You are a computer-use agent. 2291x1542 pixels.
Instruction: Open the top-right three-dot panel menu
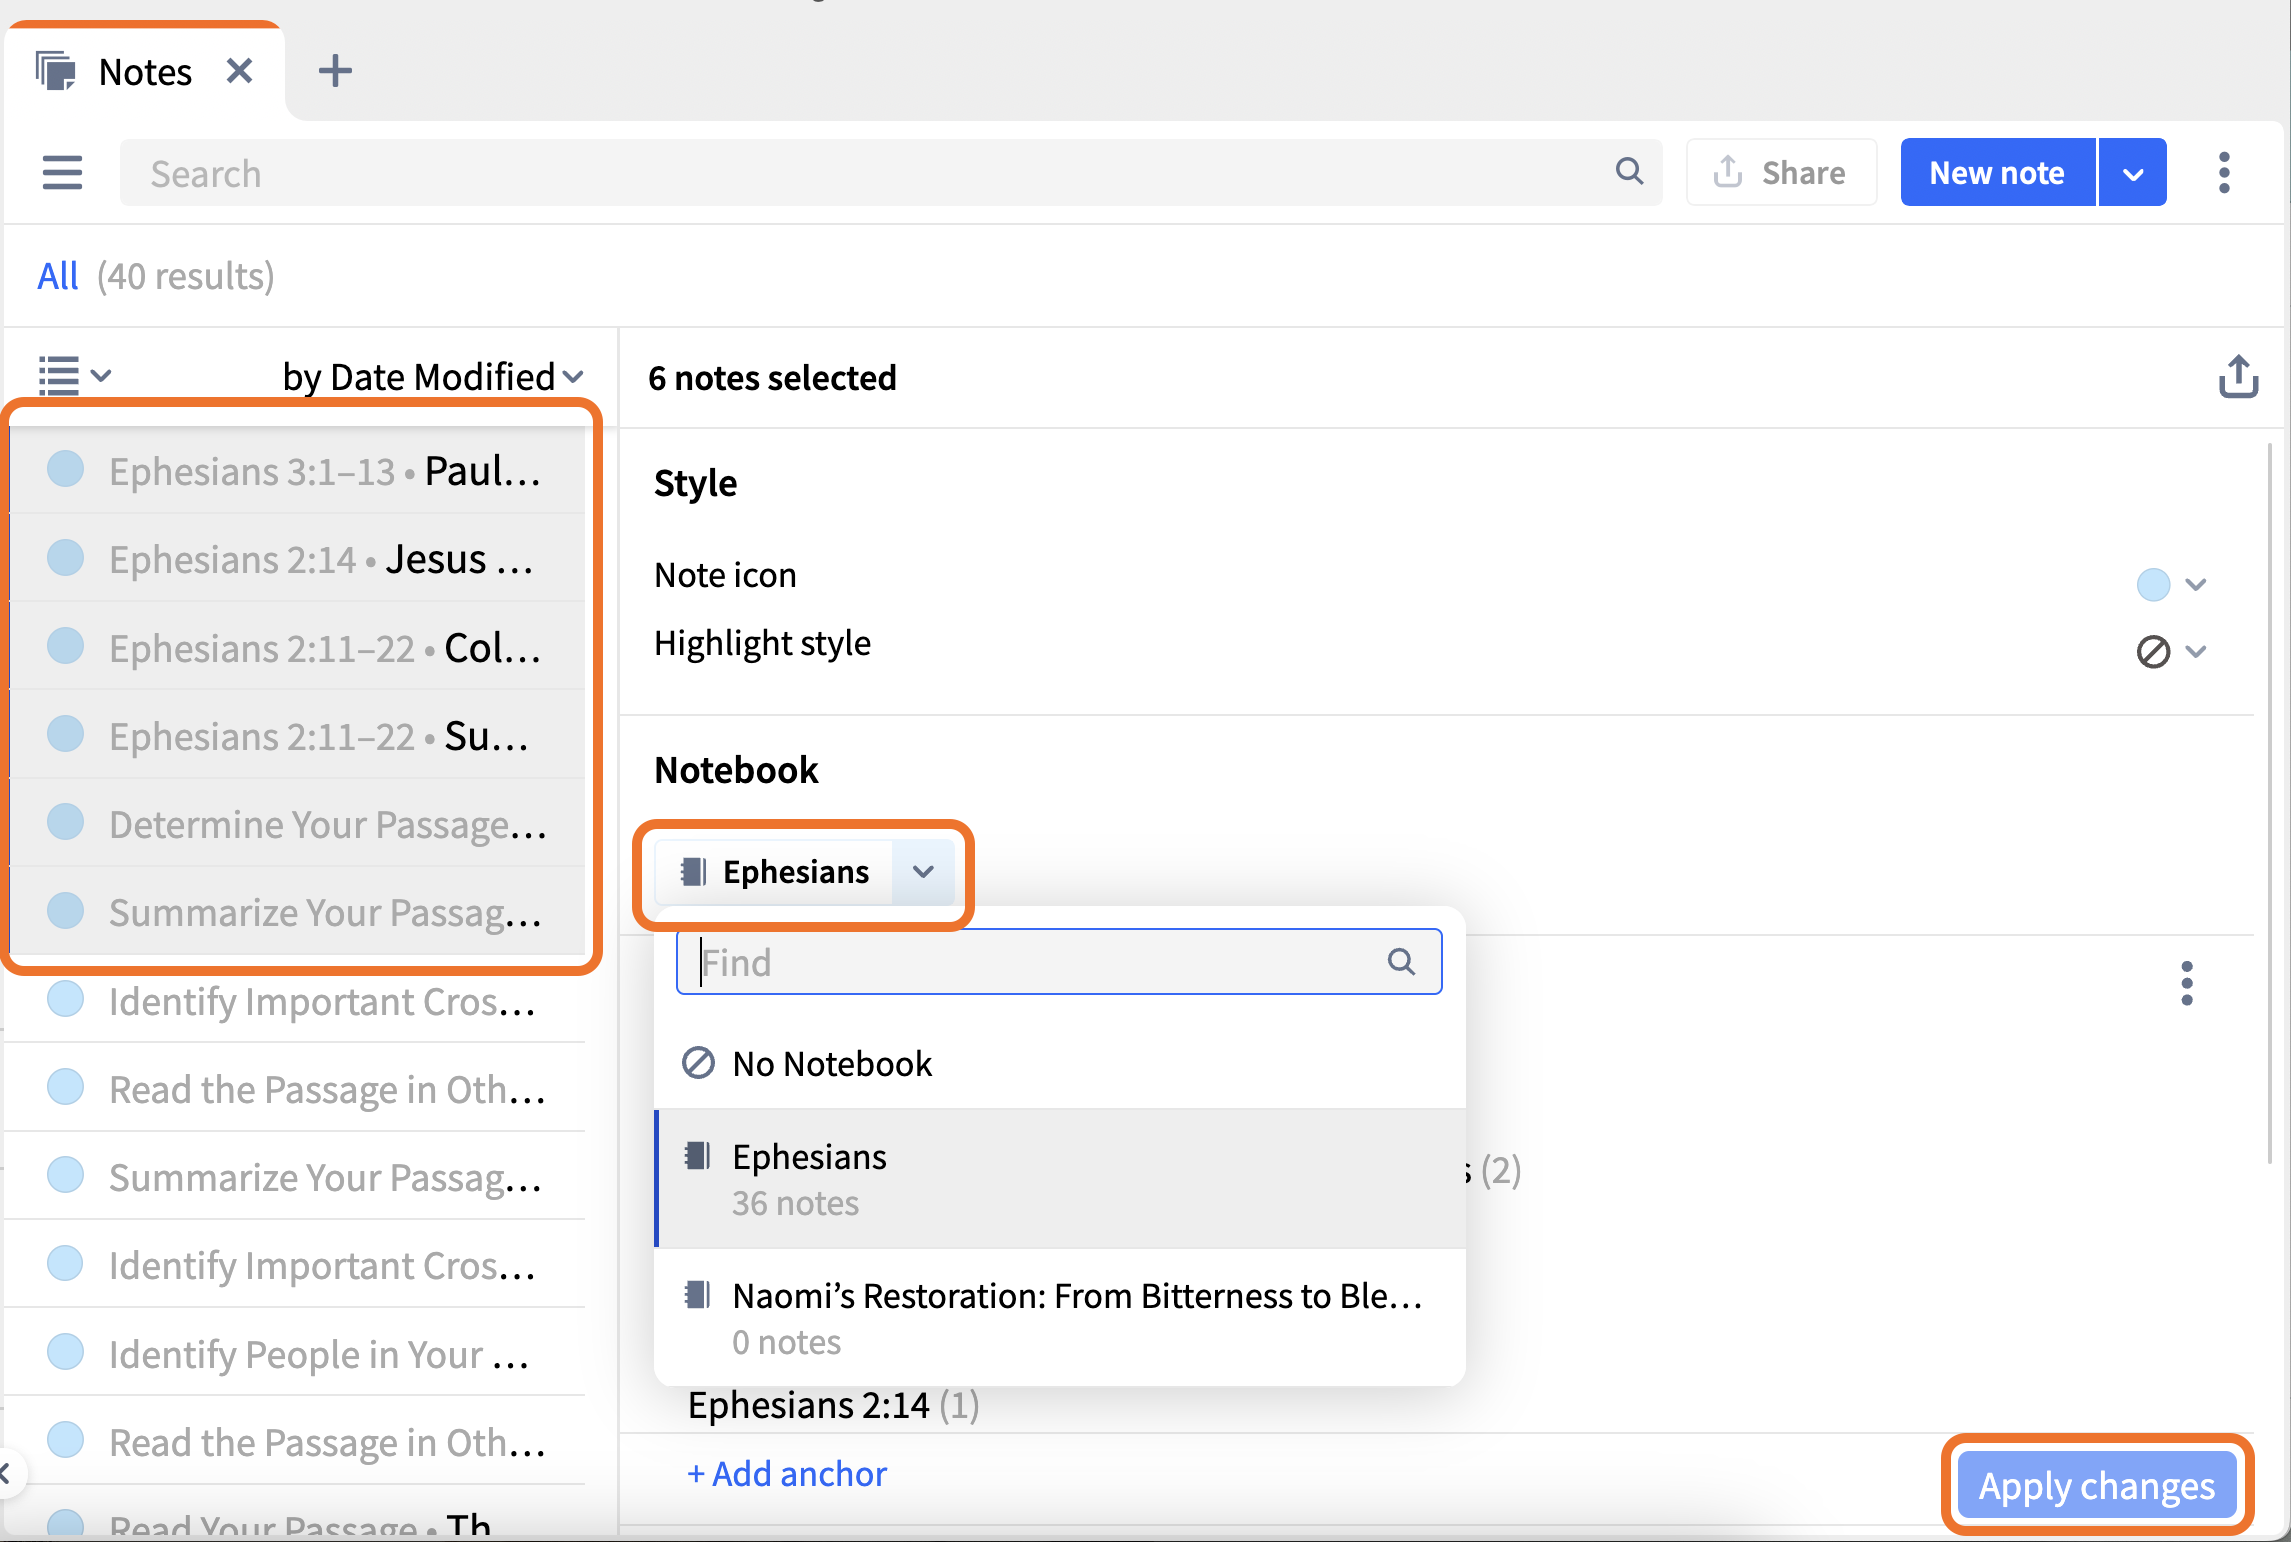(x=2223, y=173)
